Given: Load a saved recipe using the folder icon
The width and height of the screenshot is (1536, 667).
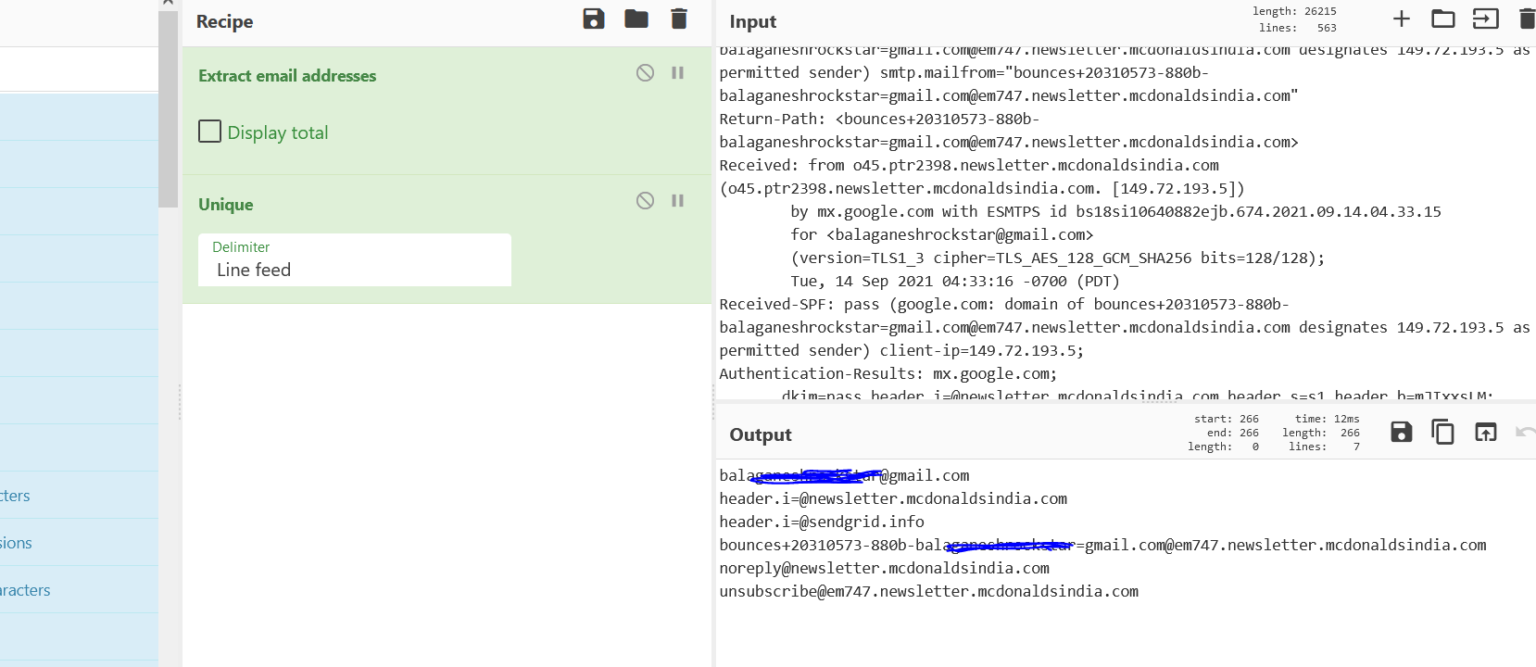Looking at the screenshot, I should 636,19.
